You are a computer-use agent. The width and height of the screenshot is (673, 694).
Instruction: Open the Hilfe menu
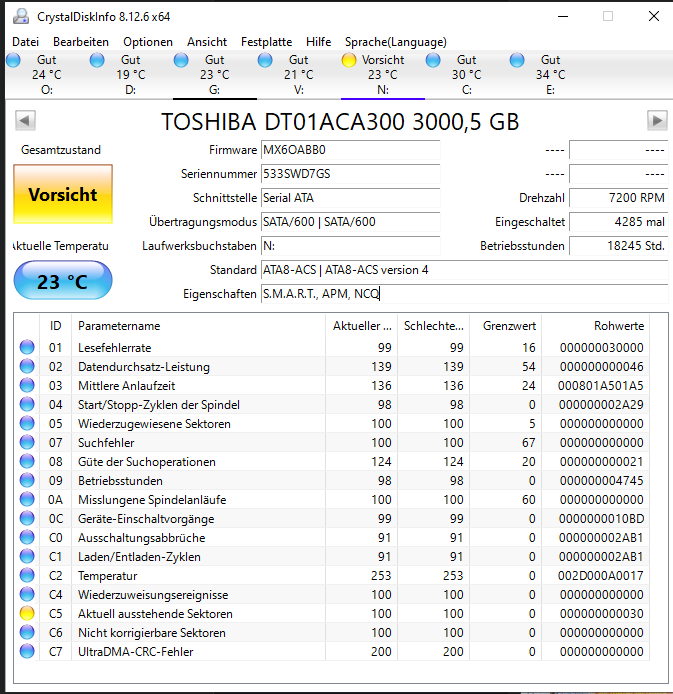point(319,42)
